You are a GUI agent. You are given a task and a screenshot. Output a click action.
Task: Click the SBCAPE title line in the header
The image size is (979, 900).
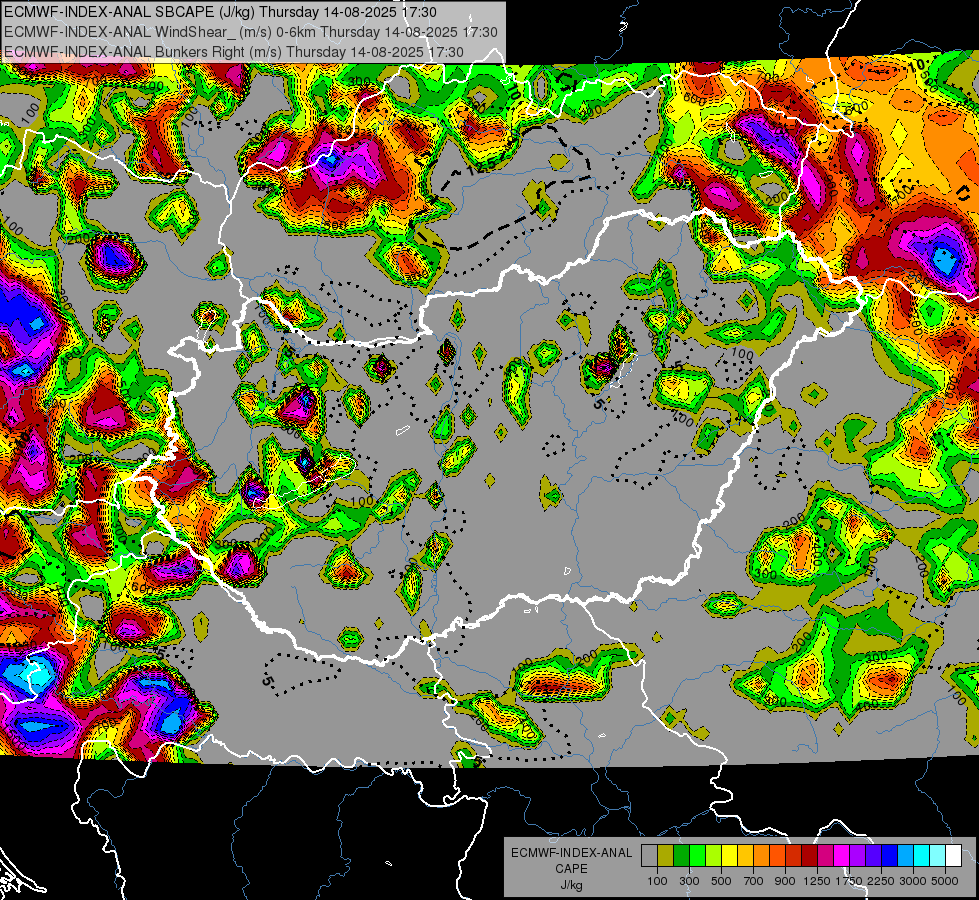220,12
